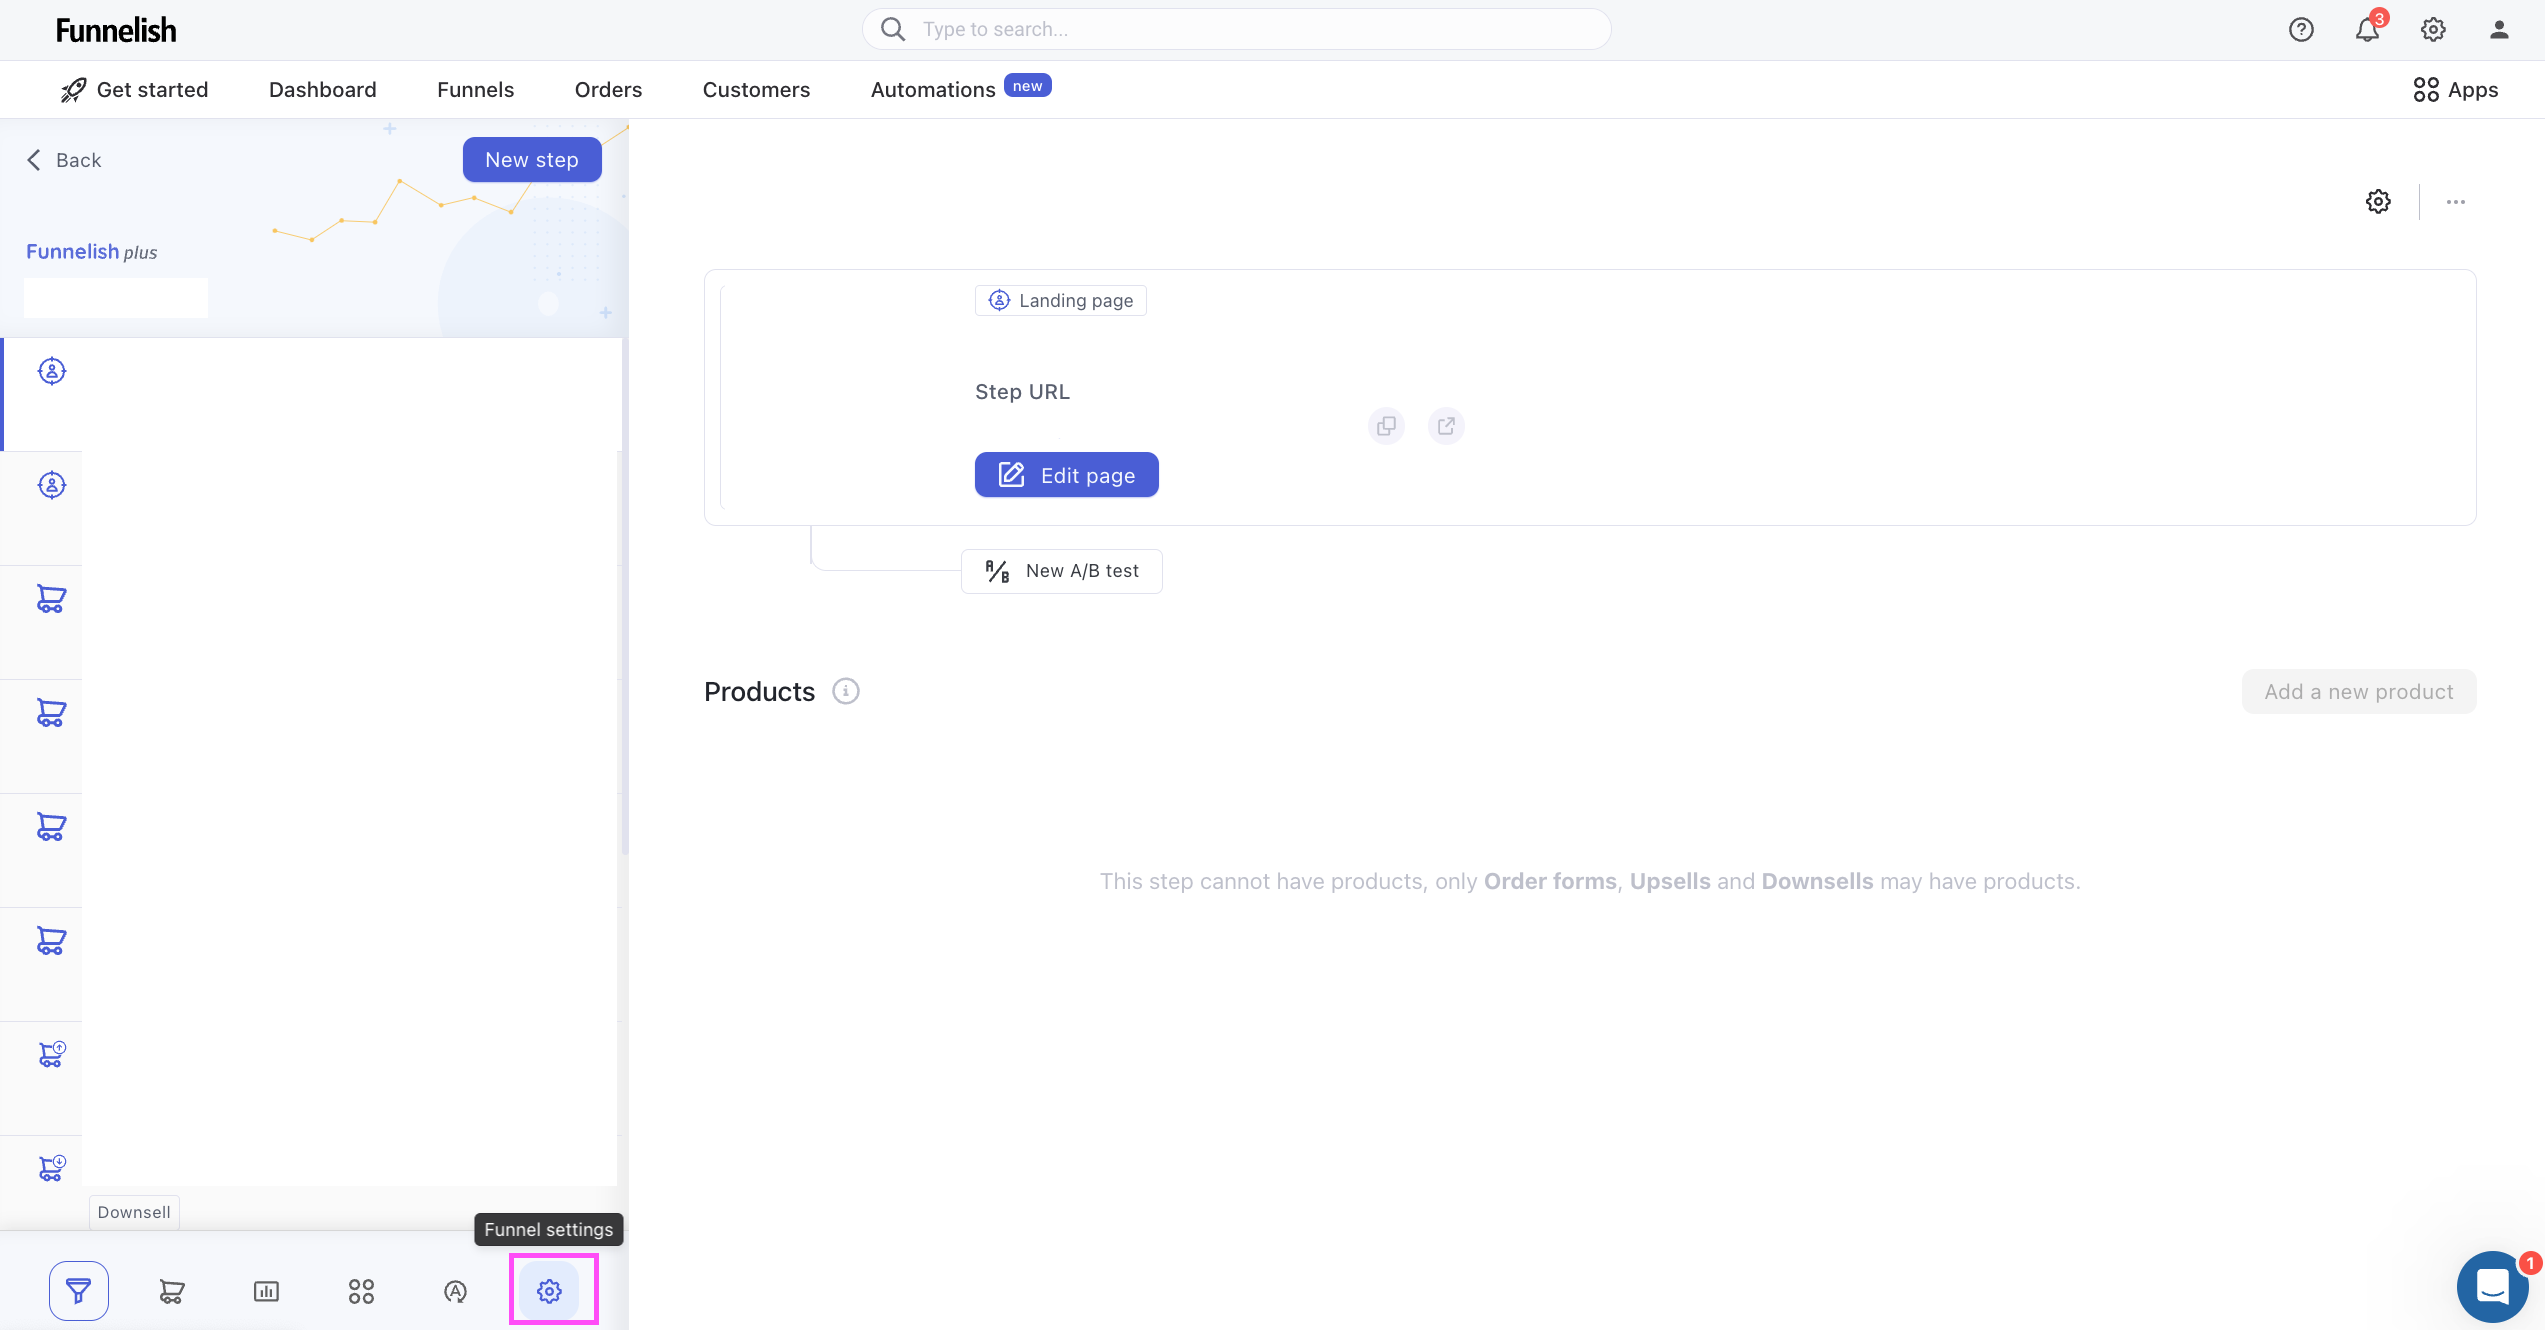
Task: Open the cart icon in bottom toolbar
Action: pyautogui.click(x=172, y=1291)
